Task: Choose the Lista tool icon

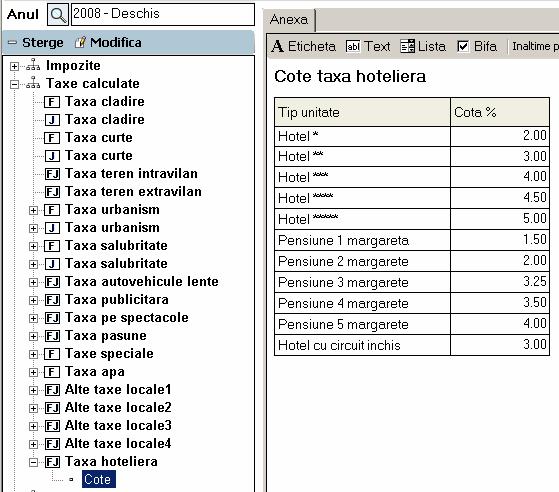Action: [407, 46]
